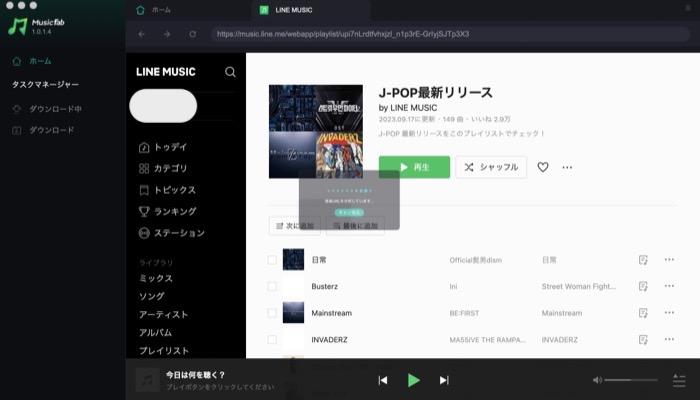Viewport: 700px width, 400px height.
Task: Click the J-POP最新リリース playlist cover
Action: (x=316, y=132)
